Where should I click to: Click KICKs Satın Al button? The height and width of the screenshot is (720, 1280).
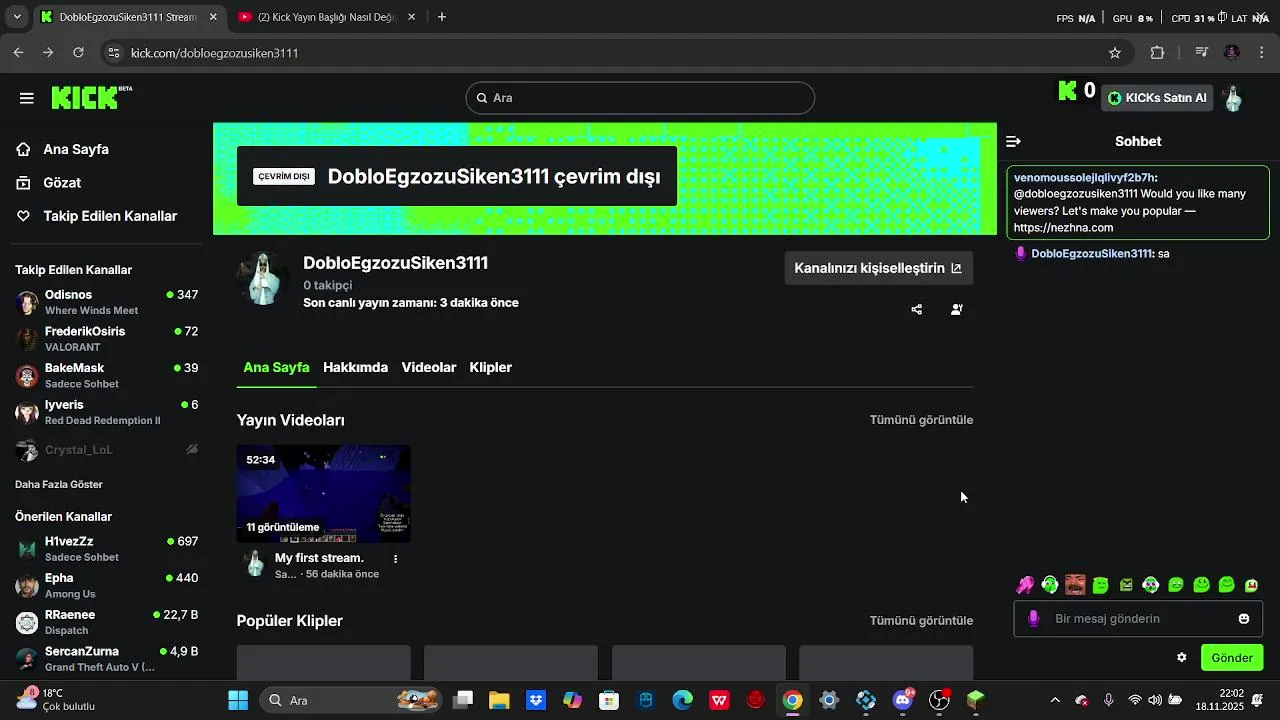pos(1157,98)
